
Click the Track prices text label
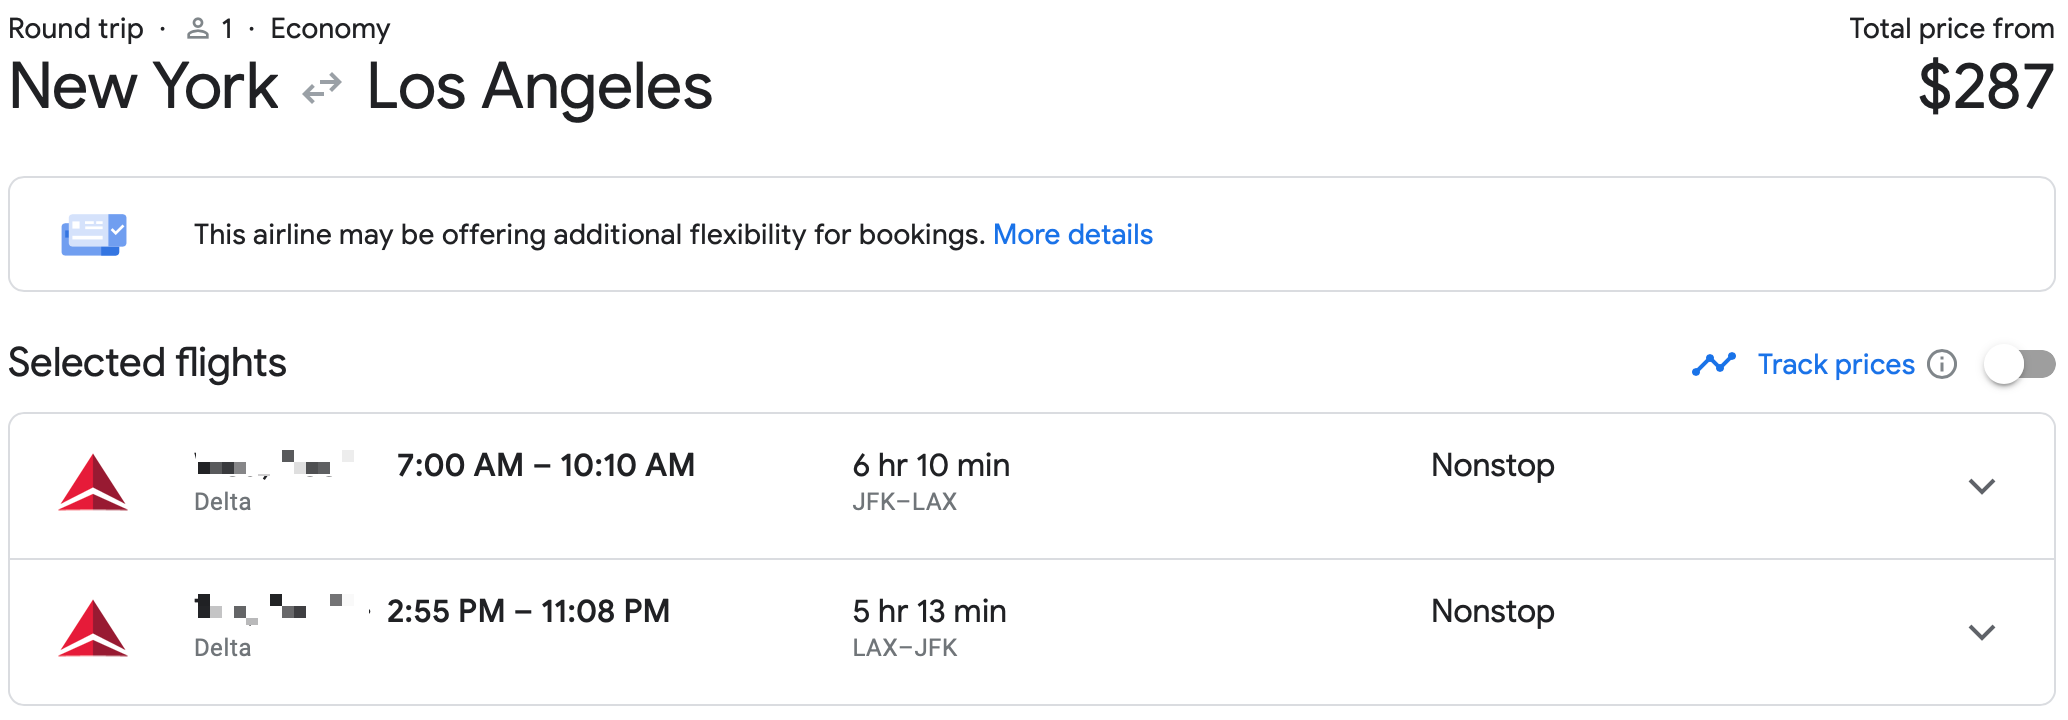coord(1835,364)
